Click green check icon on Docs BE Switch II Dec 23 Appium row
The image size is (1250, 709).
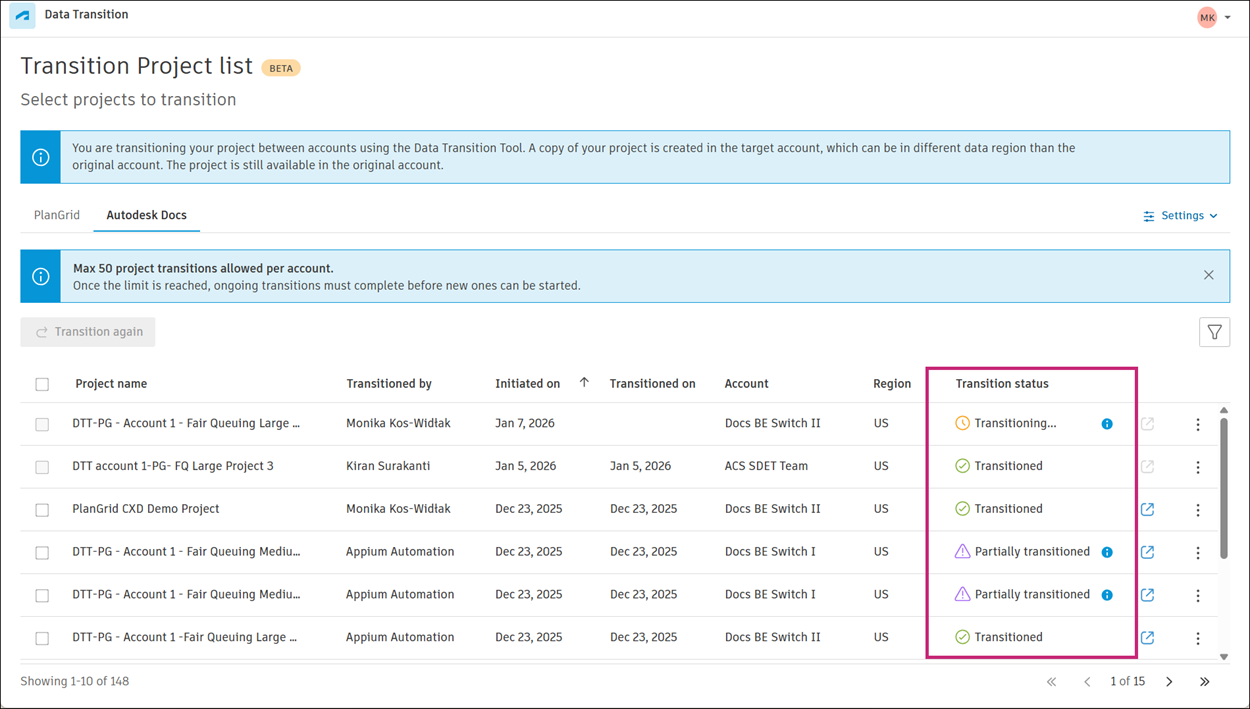pos(962,637)
